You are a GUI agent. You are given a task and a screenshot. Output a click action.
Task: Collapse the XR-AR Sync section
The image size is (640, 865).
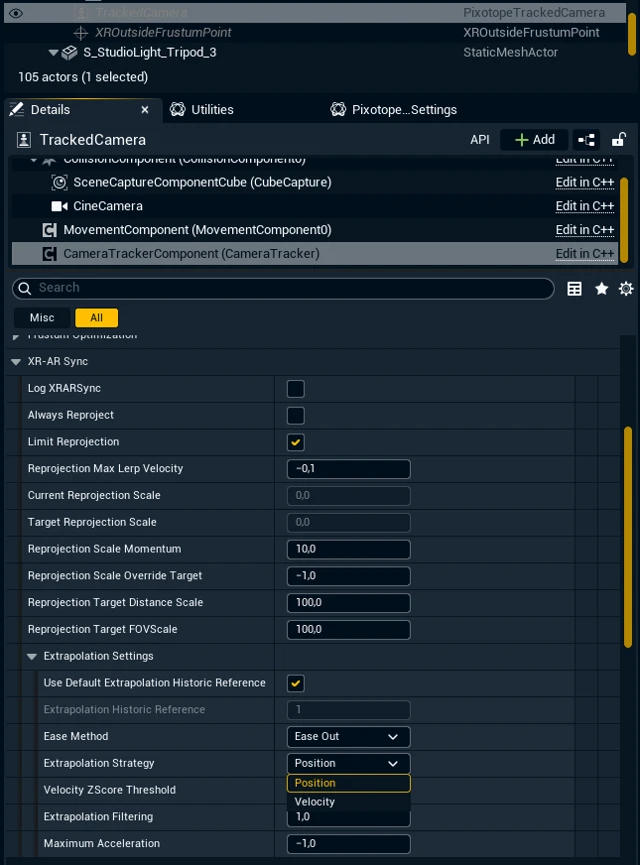coord(16,362)
